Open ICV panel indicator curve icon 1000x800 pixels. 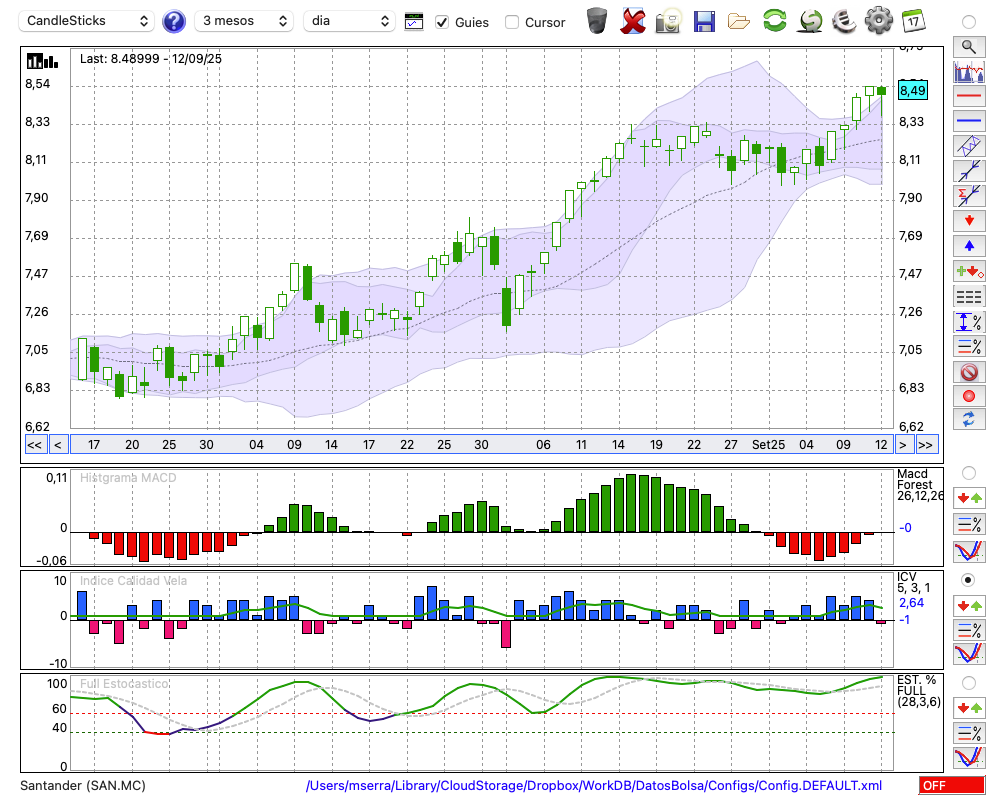[969, 654]
